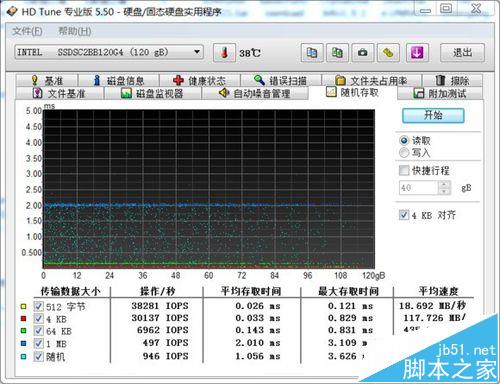The height and width of the screenshot is (384, 500).
Task: Save a screenshot with the camera icon
Action: pos(363,53)
